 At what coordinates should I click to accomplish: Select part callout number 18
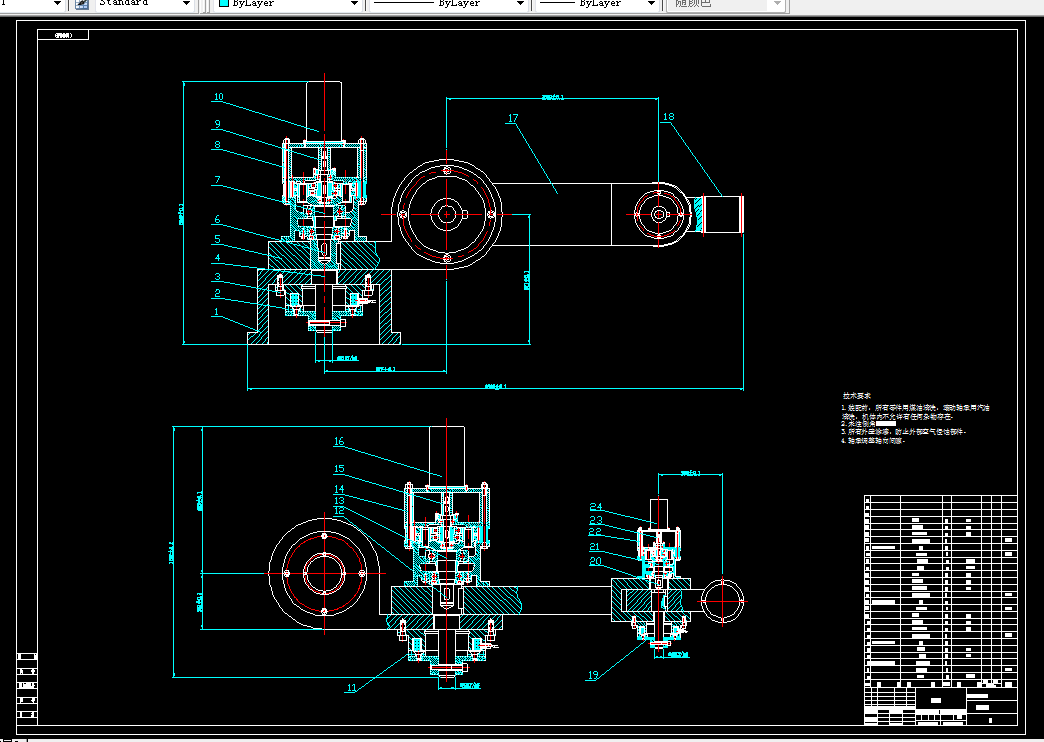(x=668, y=118)
